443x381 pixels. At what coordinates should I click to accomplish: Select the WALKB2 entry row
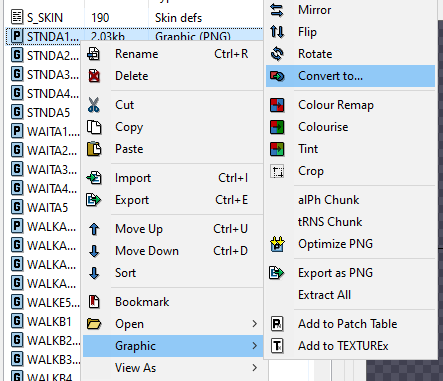[x=43, y=341]
